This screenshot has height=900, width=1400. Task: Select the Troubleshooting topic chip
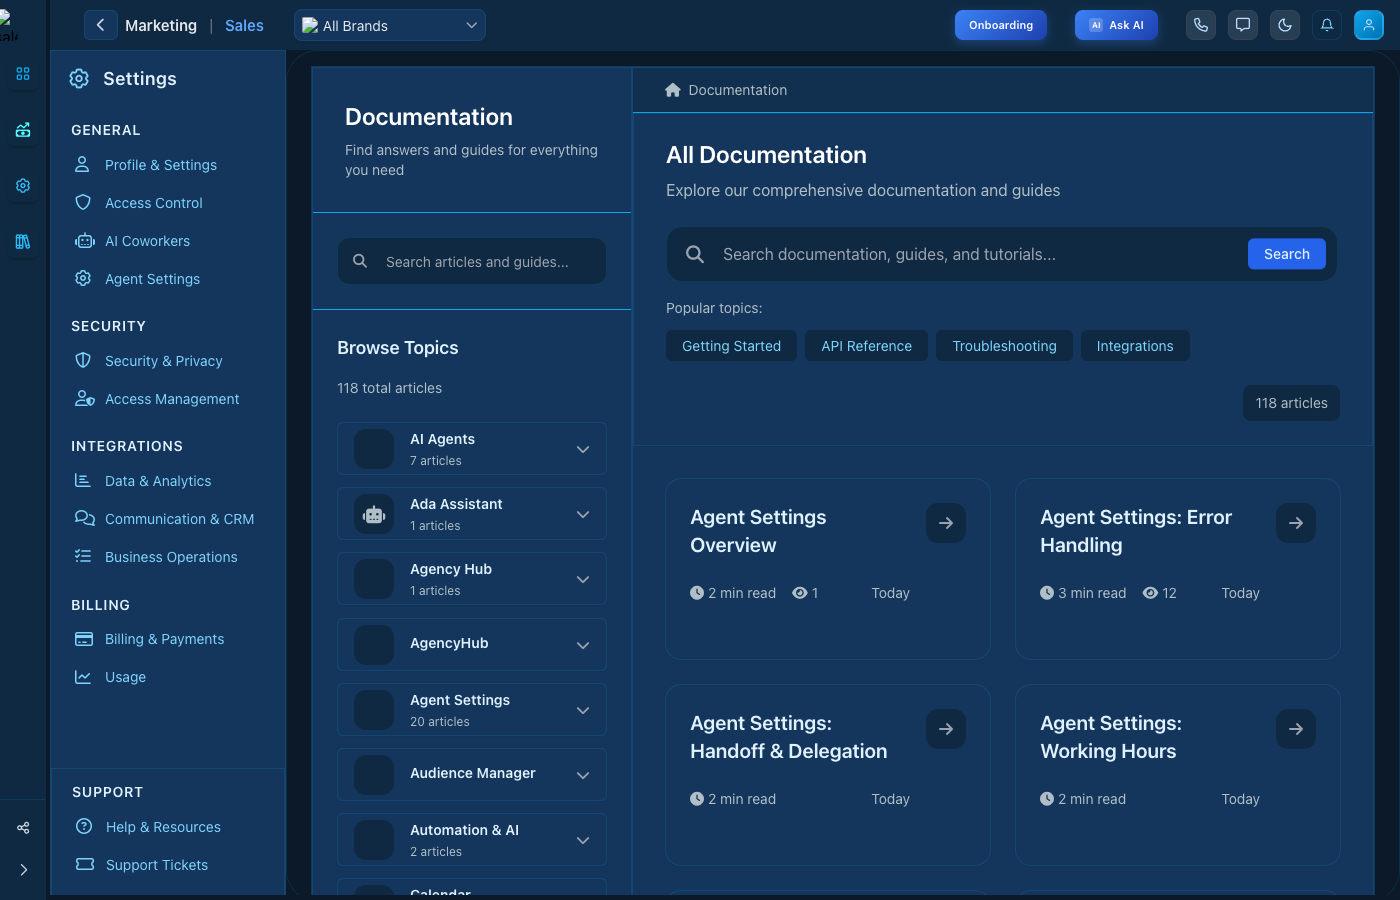1004,346
